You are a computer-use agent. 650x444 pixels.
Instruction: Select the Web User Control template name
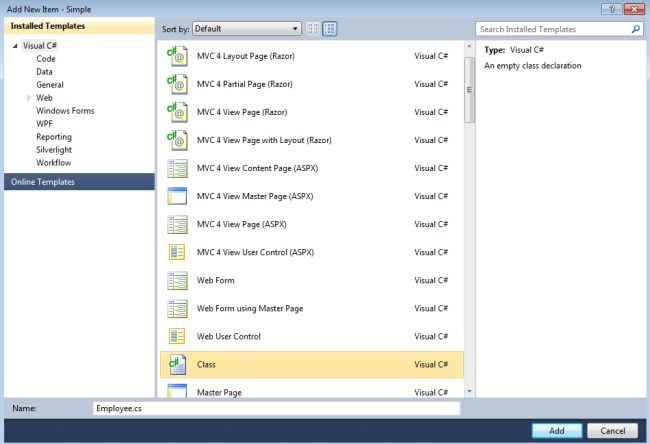[x=229, y=337]
